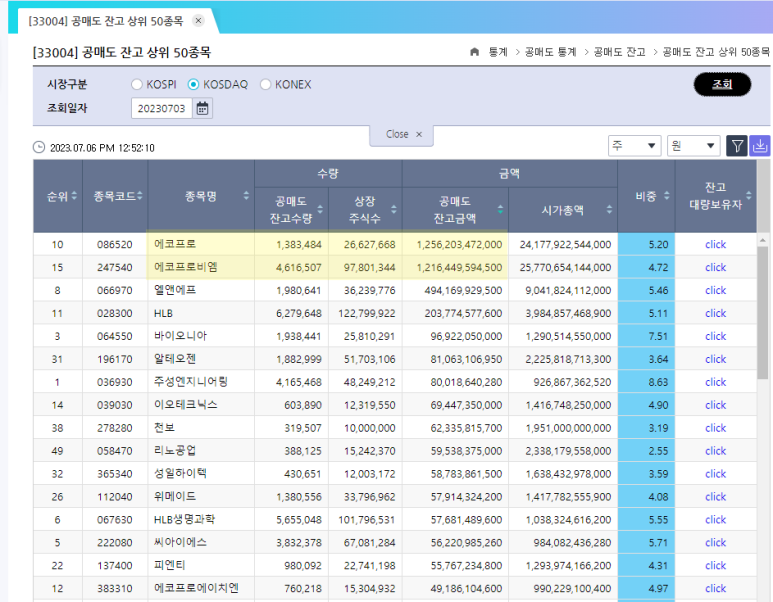The height and width of the screenshot is (602, 773).
Task: Select the [33004] 공매도 잔고 상위 50종목 tab
Action: click(105, 21)
